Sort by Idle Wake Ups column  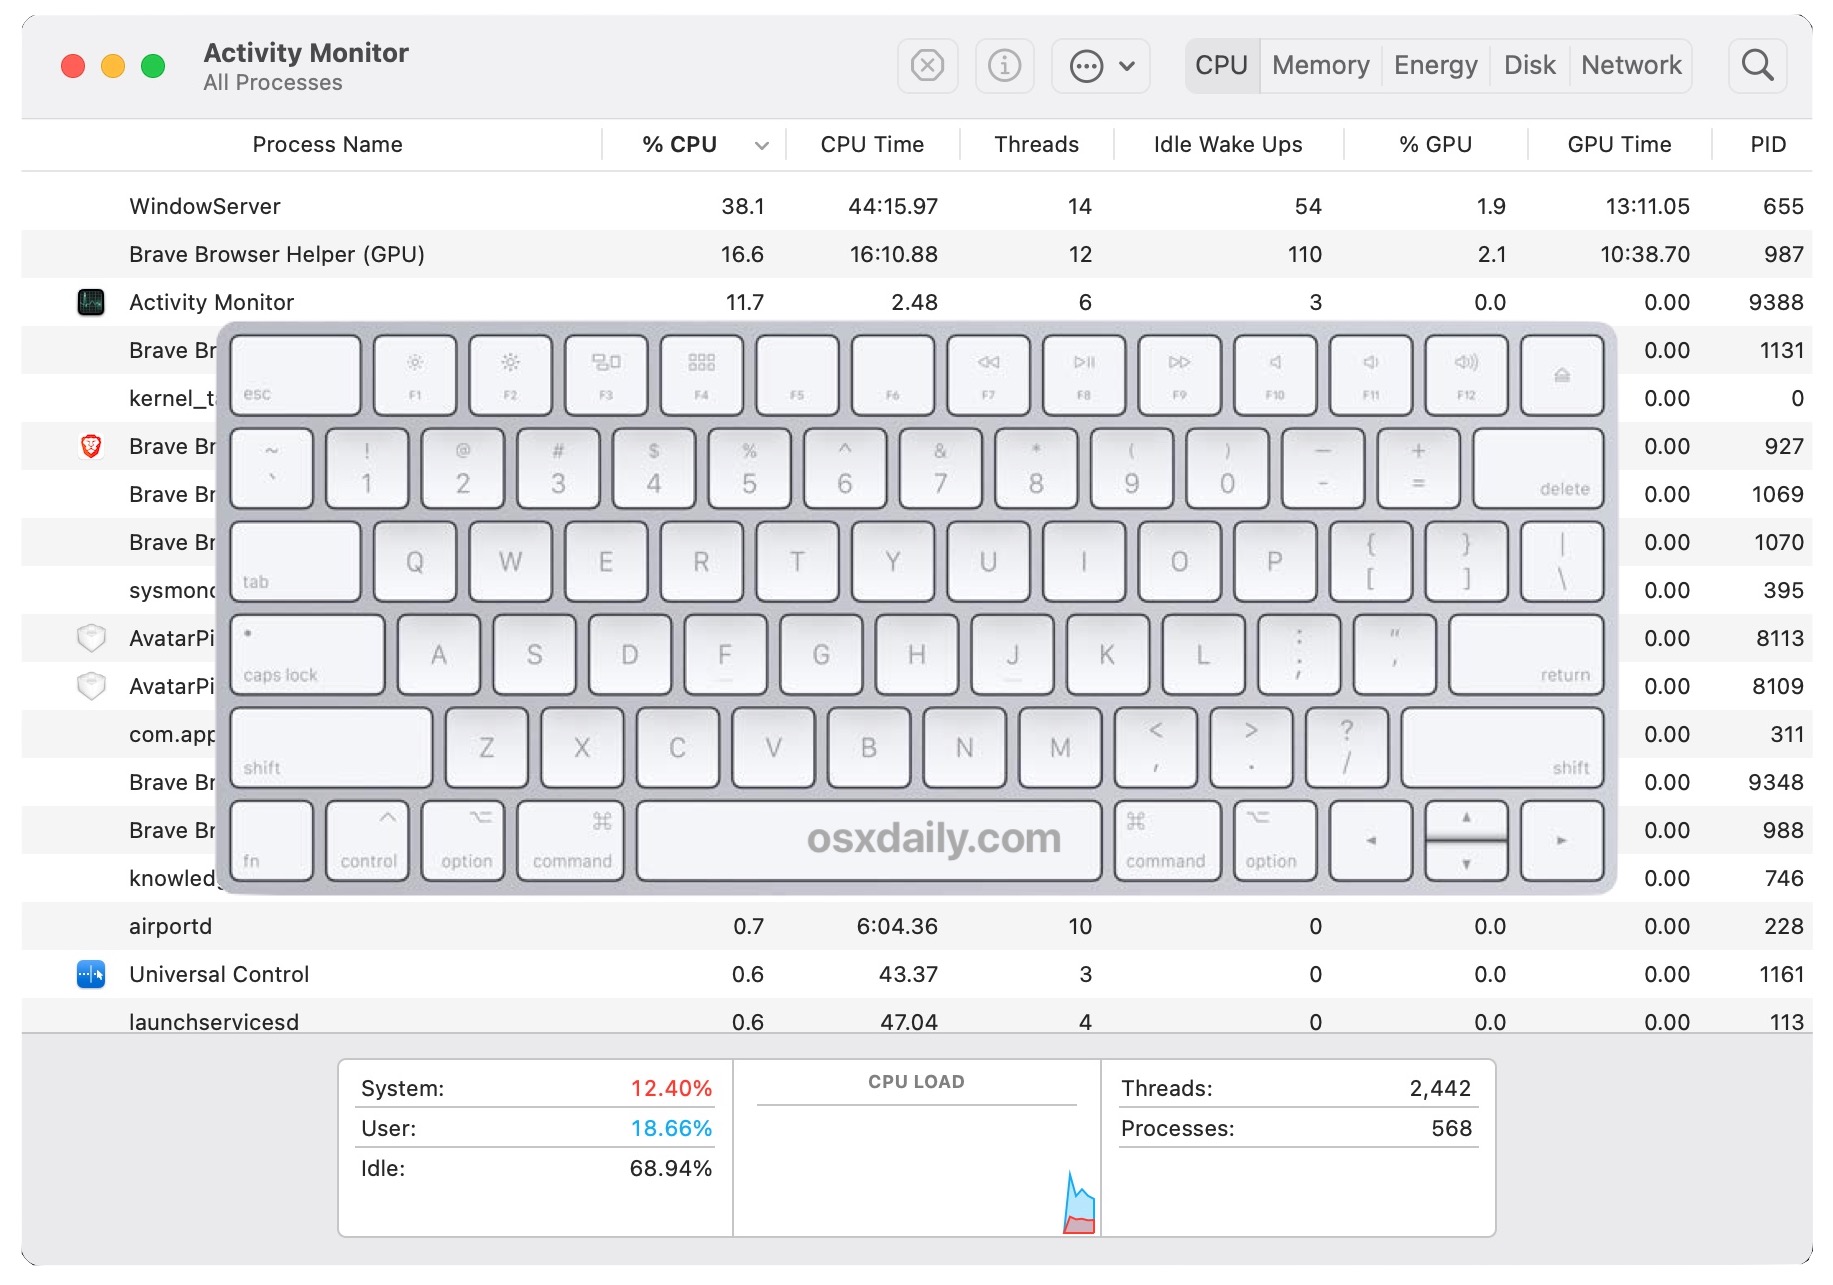click(1228, 145)
